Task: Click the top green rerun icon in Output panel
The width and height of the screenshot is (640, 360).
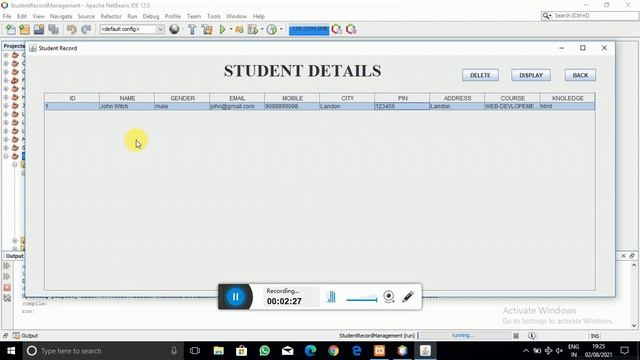Action: pyautogui.click(x=7, y=266)
